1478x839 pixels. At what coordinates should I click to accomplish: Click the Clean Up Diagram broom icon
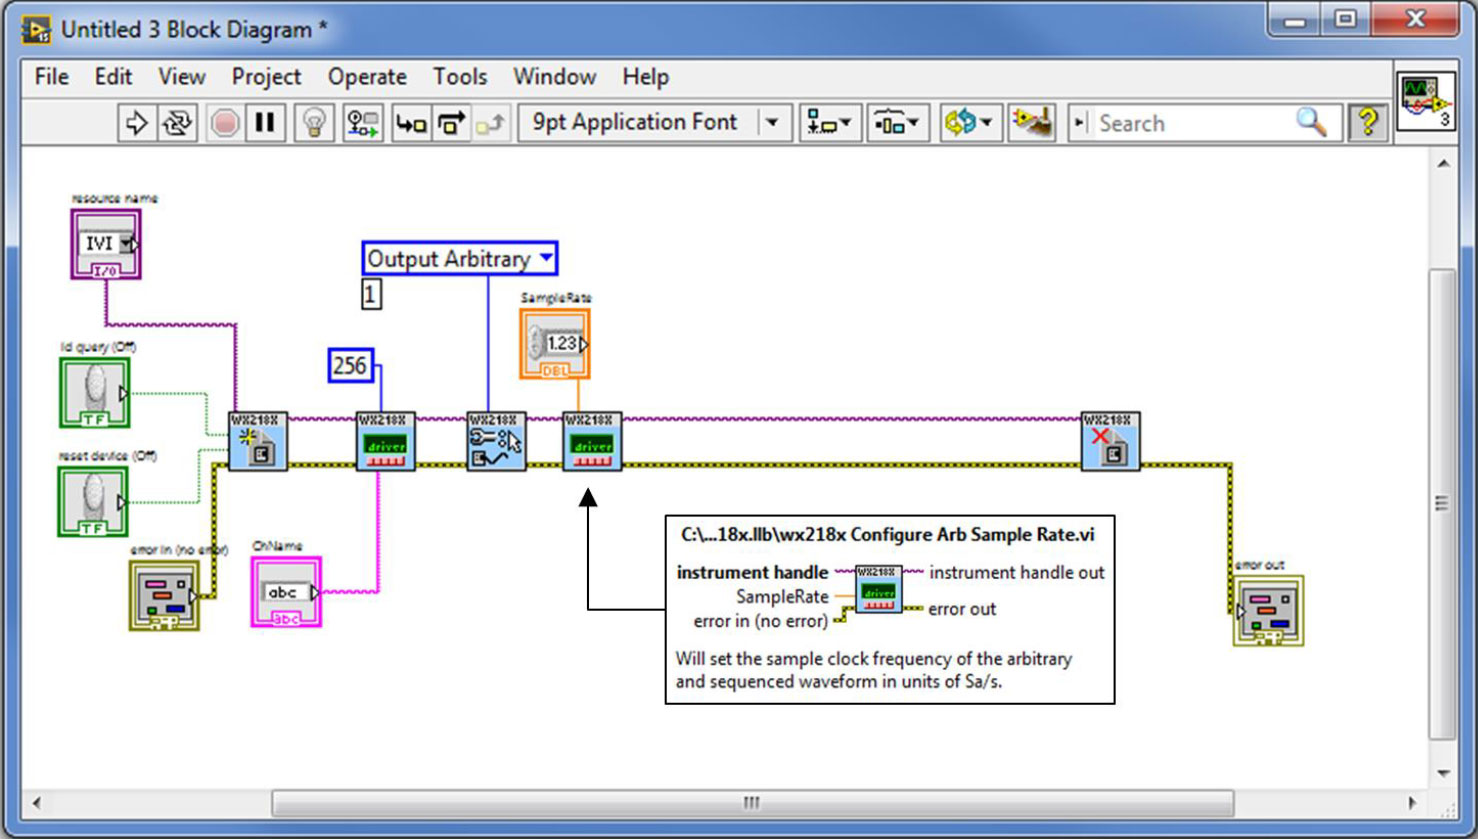(1031, 123)
